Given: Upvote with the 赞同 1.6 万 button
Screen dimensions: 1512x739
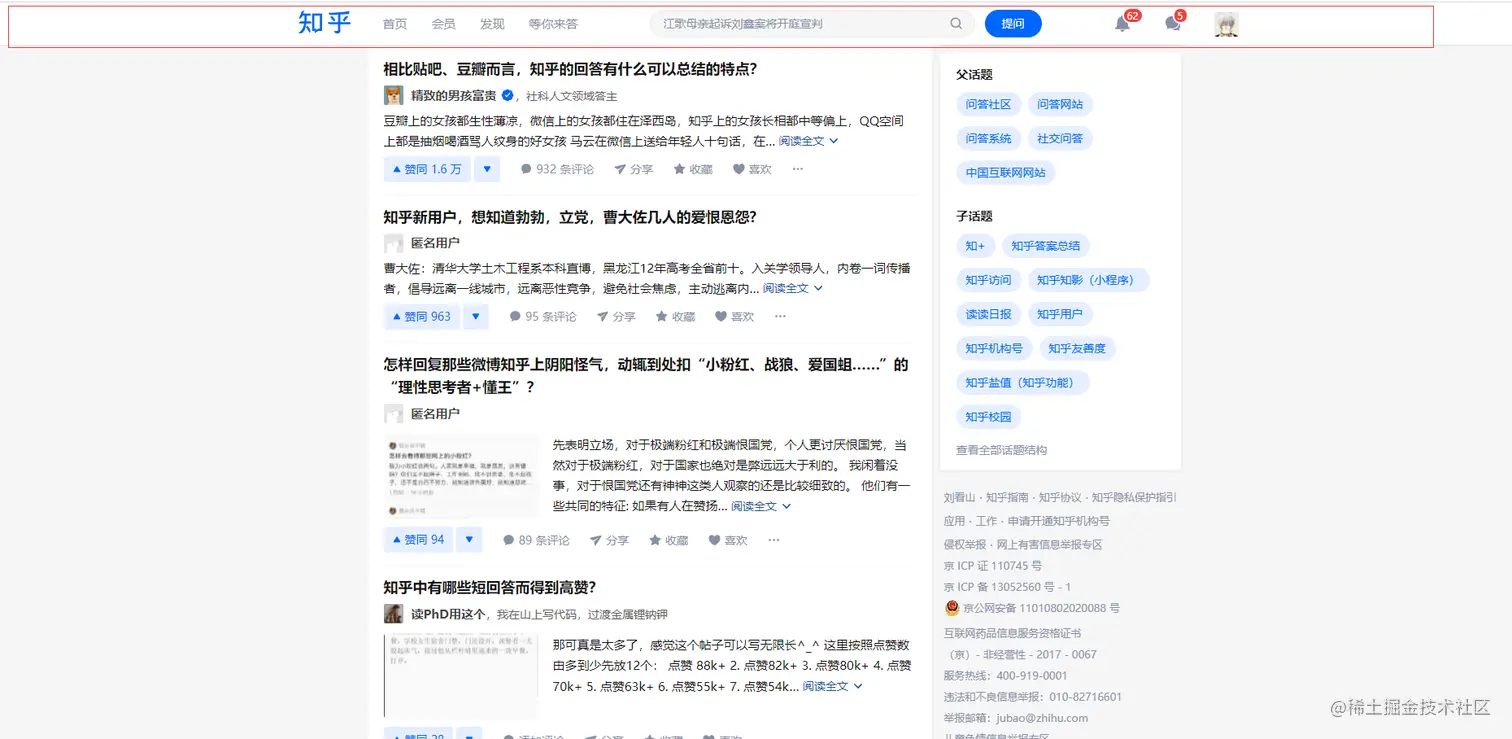Looking at the screenshot, I should (x=427, y=169).
